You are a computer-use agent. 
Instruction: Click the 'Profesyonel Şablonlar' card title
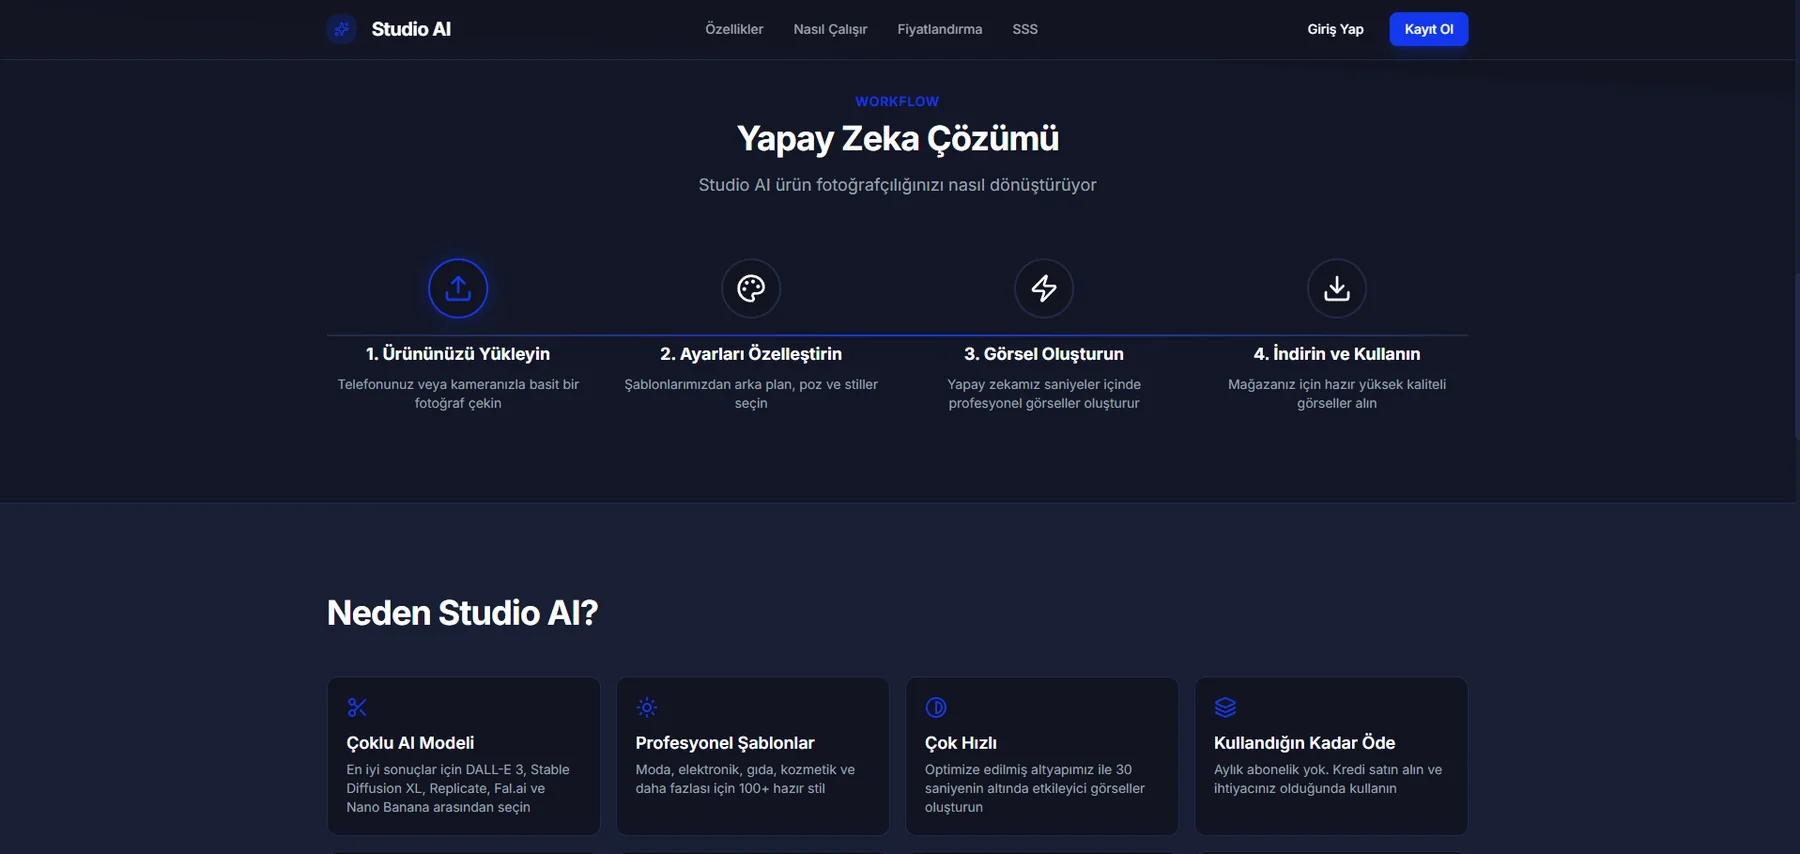click(x=725, y=743)
